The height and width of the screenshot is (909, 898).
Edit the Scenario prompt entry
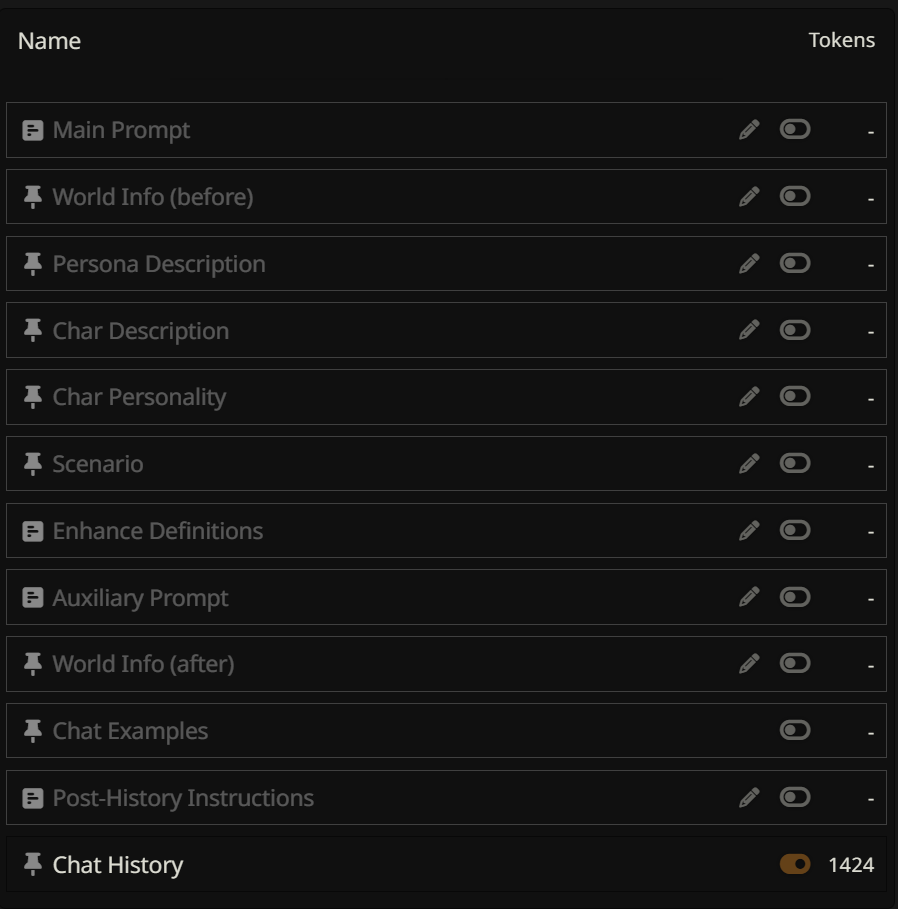749,464
